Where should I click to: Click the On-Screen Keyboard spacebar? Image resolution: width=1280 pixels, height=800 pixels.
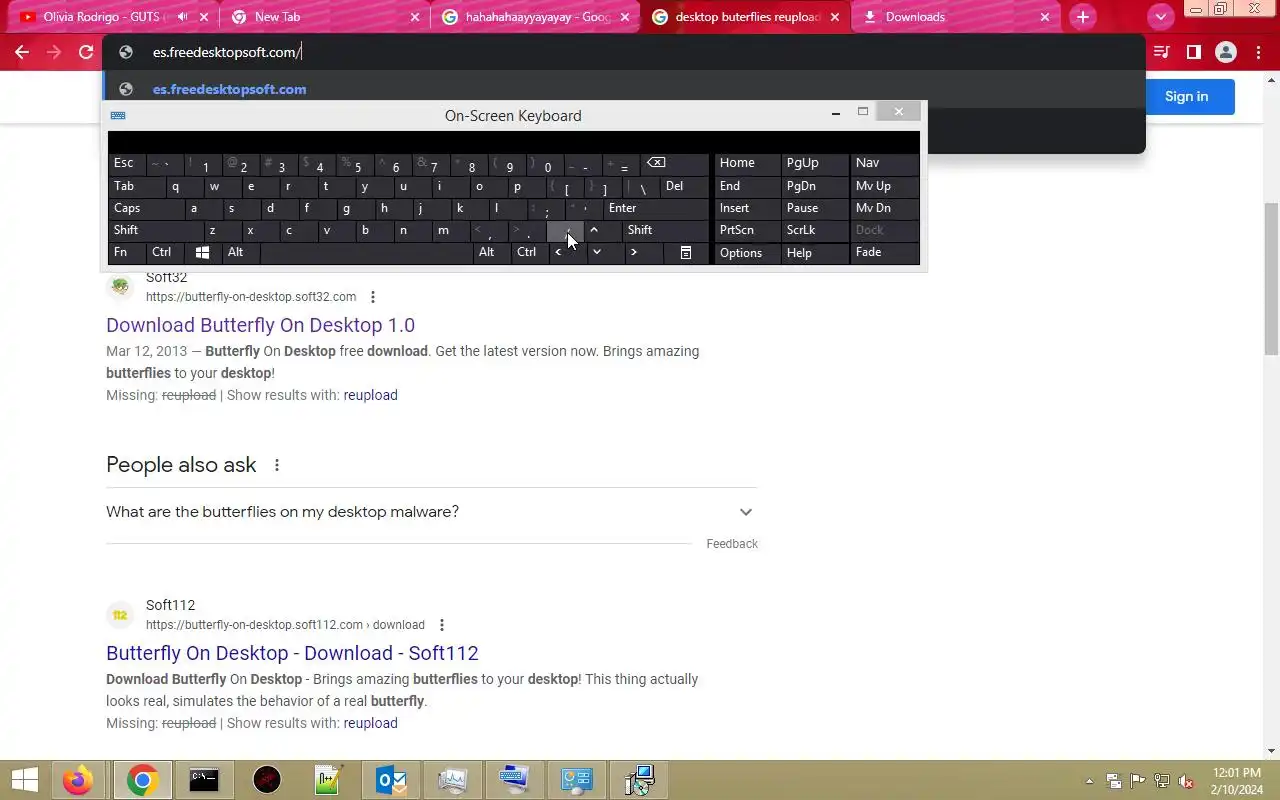click(366, 253)
